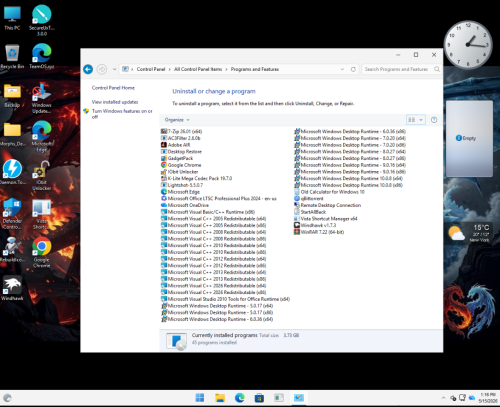This screenshot has width=500, height=407.
Task: Click All Control Panel Items breadcrumb
Action: click(x=198, y=69)
